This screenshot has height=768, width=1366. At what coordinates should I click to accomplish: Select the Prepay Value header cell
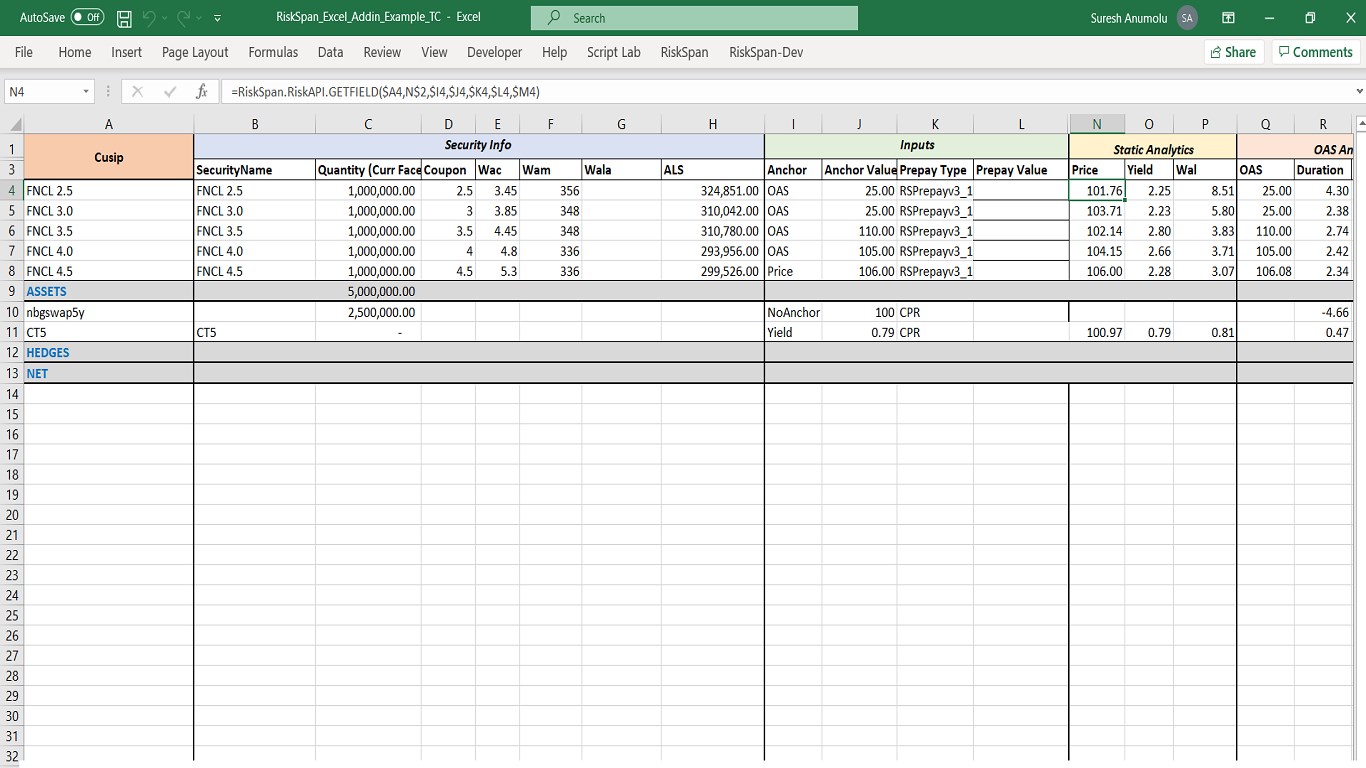pos(1021,170)
